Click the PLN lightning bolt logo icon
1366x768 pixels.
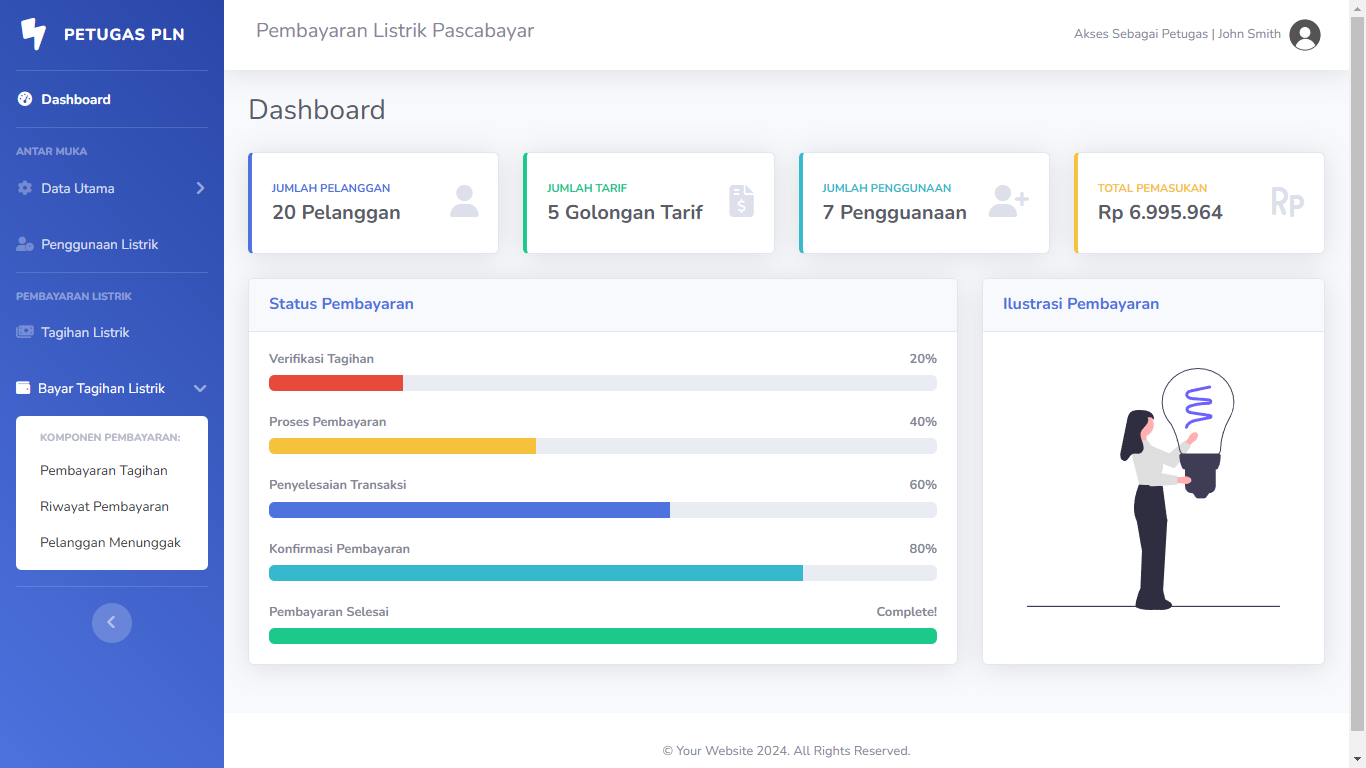(x=33, y=34)
